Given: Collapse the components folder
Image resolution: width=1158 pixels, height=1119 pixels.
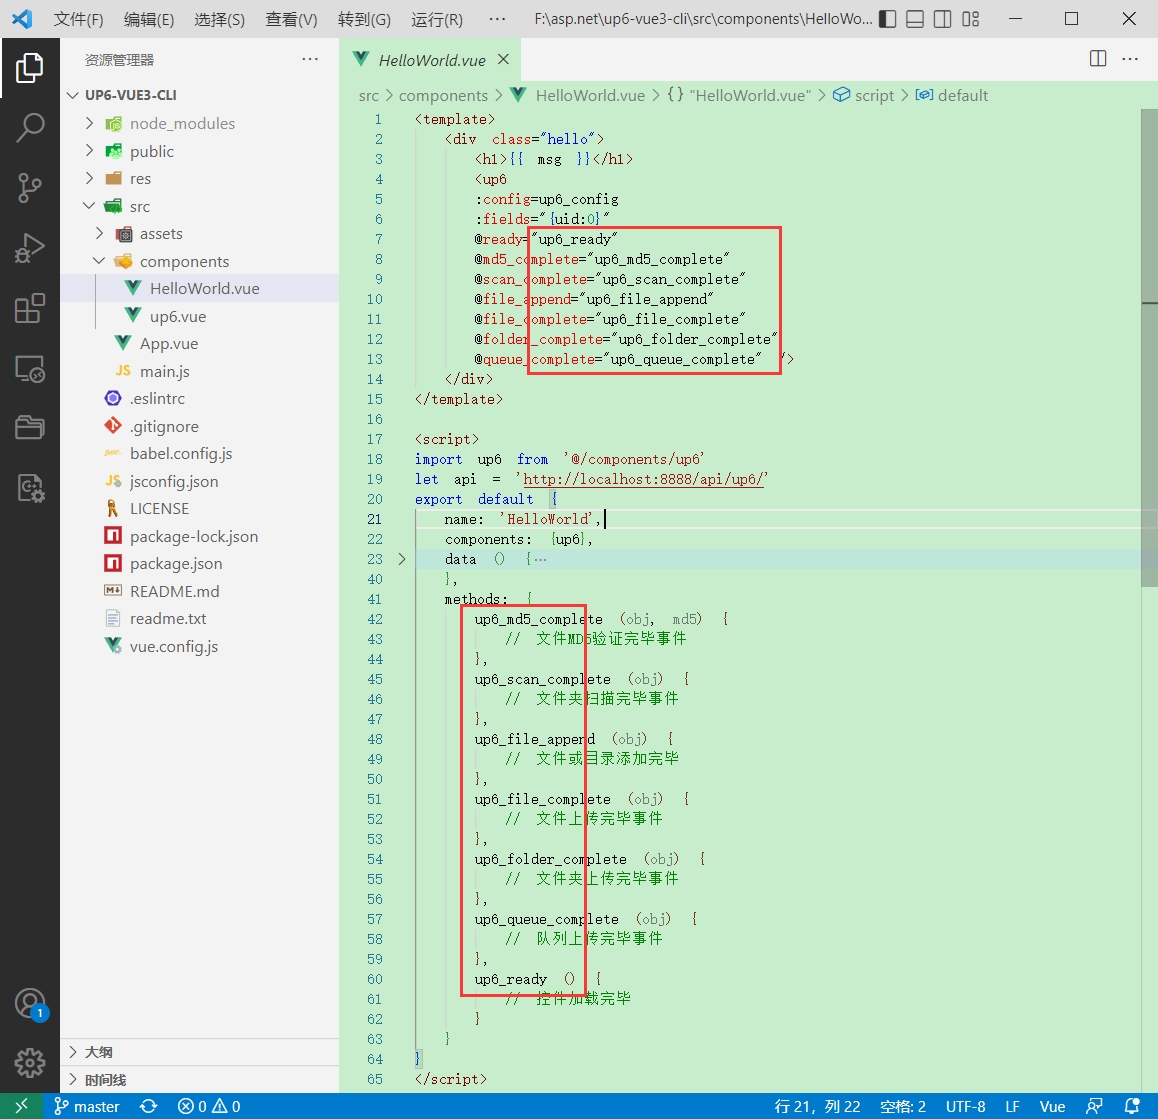Looking at the screenshot, I should tap(184, 261).
